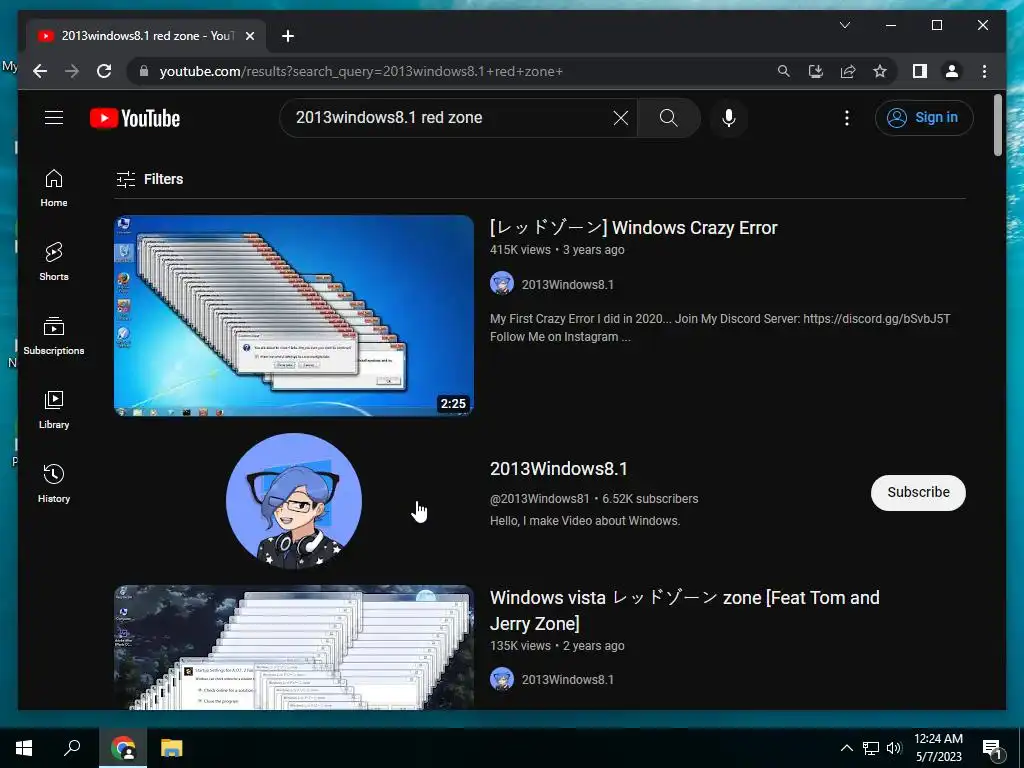Click the Sign in button

pyautogui.click(x=923, y=118)
